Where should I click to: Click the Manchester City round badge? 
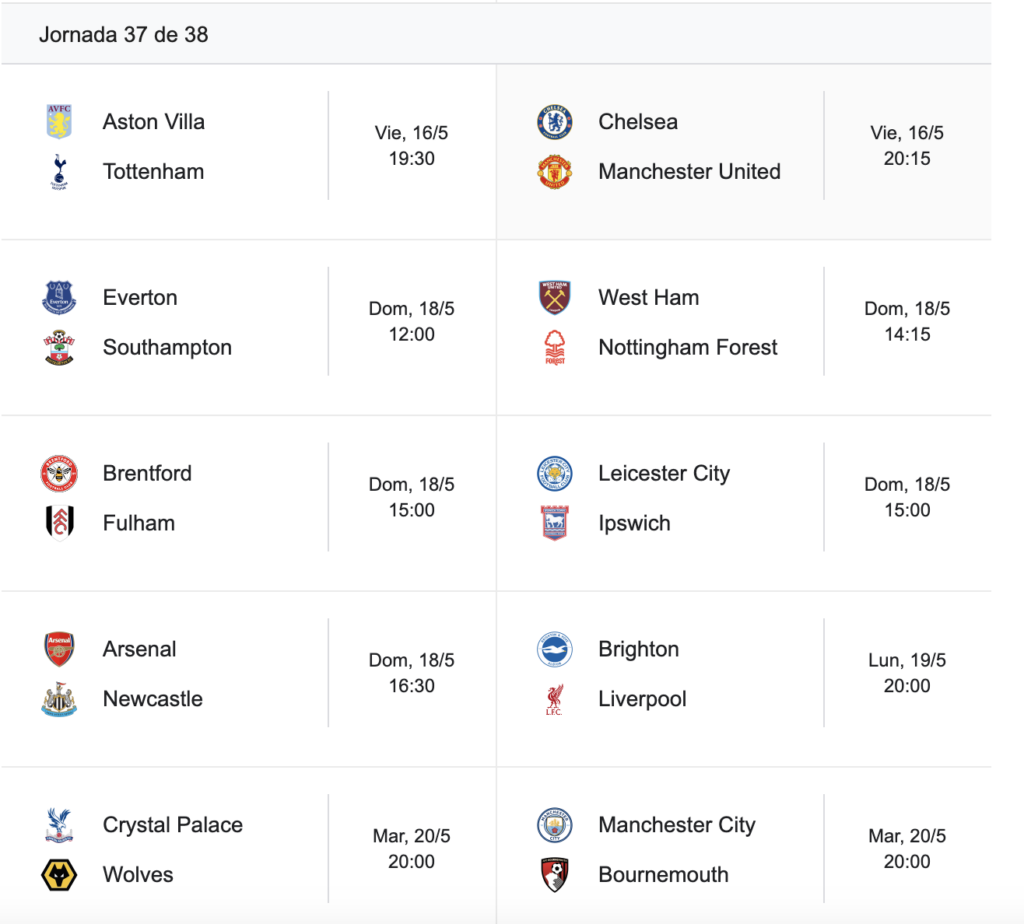[554, 825]
